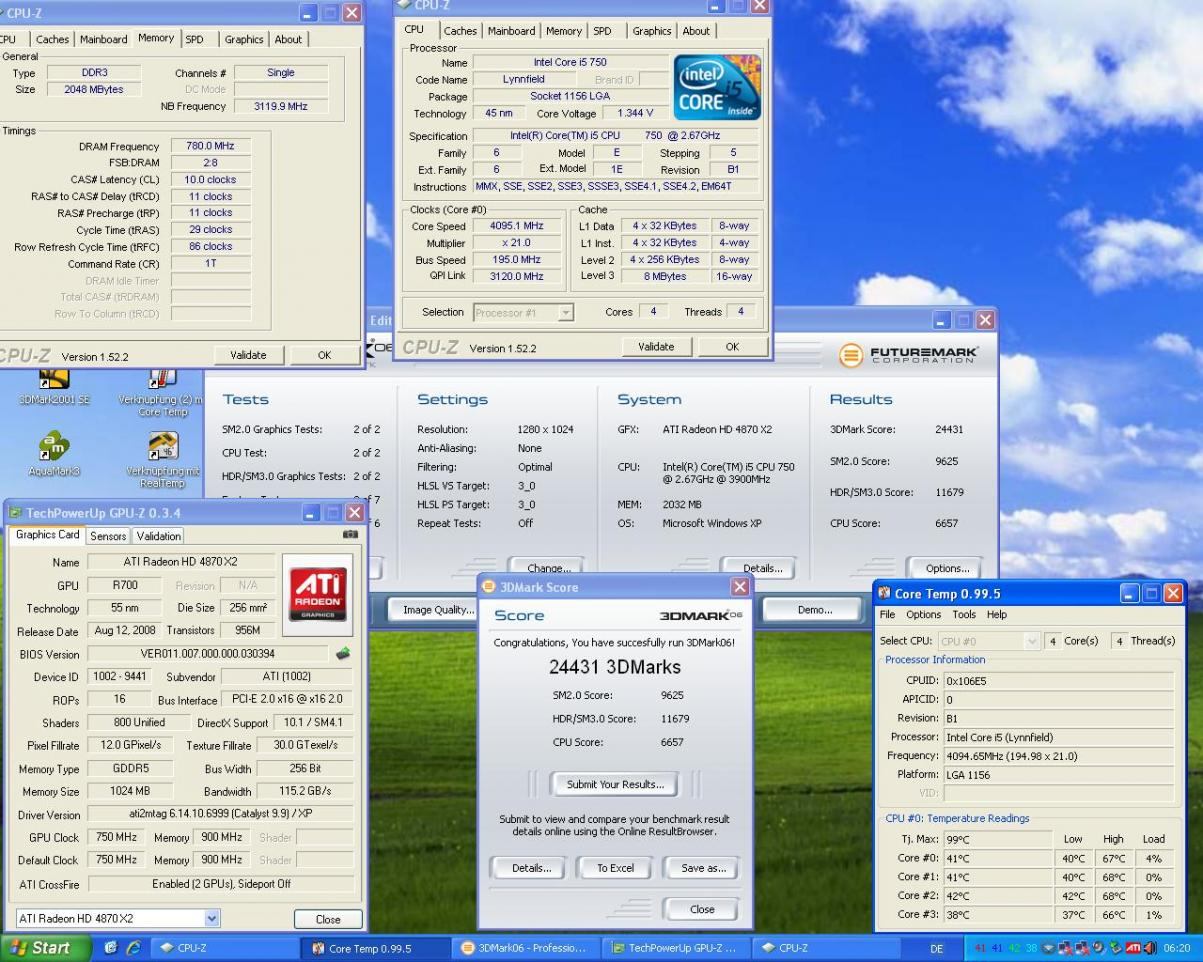Switch to TechPowerUp GPU-Z taskbar button
This screenshot has height=962, width=1203.
coord(675,948)
